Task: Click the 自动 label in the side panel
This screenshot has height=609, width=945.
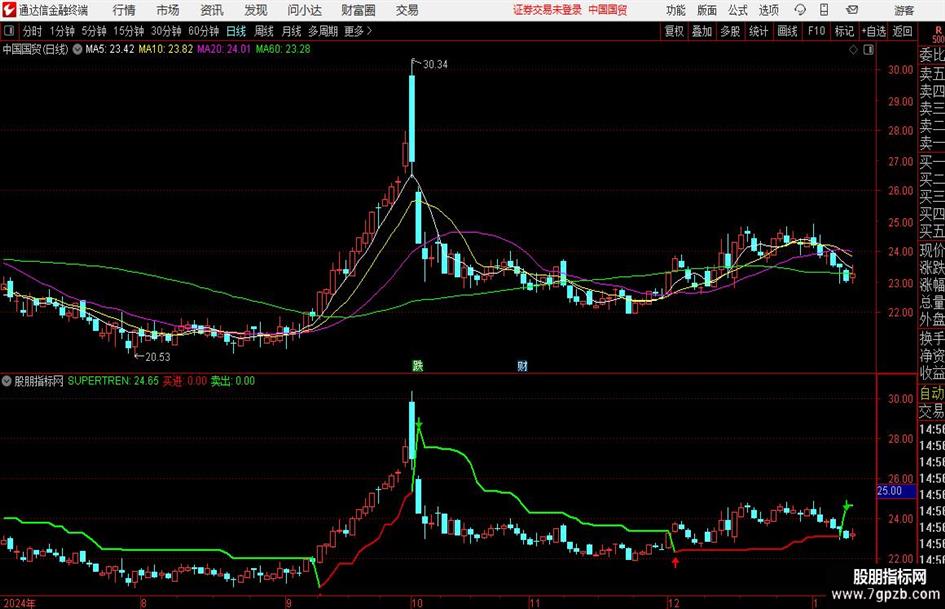Action: point(932,393)
